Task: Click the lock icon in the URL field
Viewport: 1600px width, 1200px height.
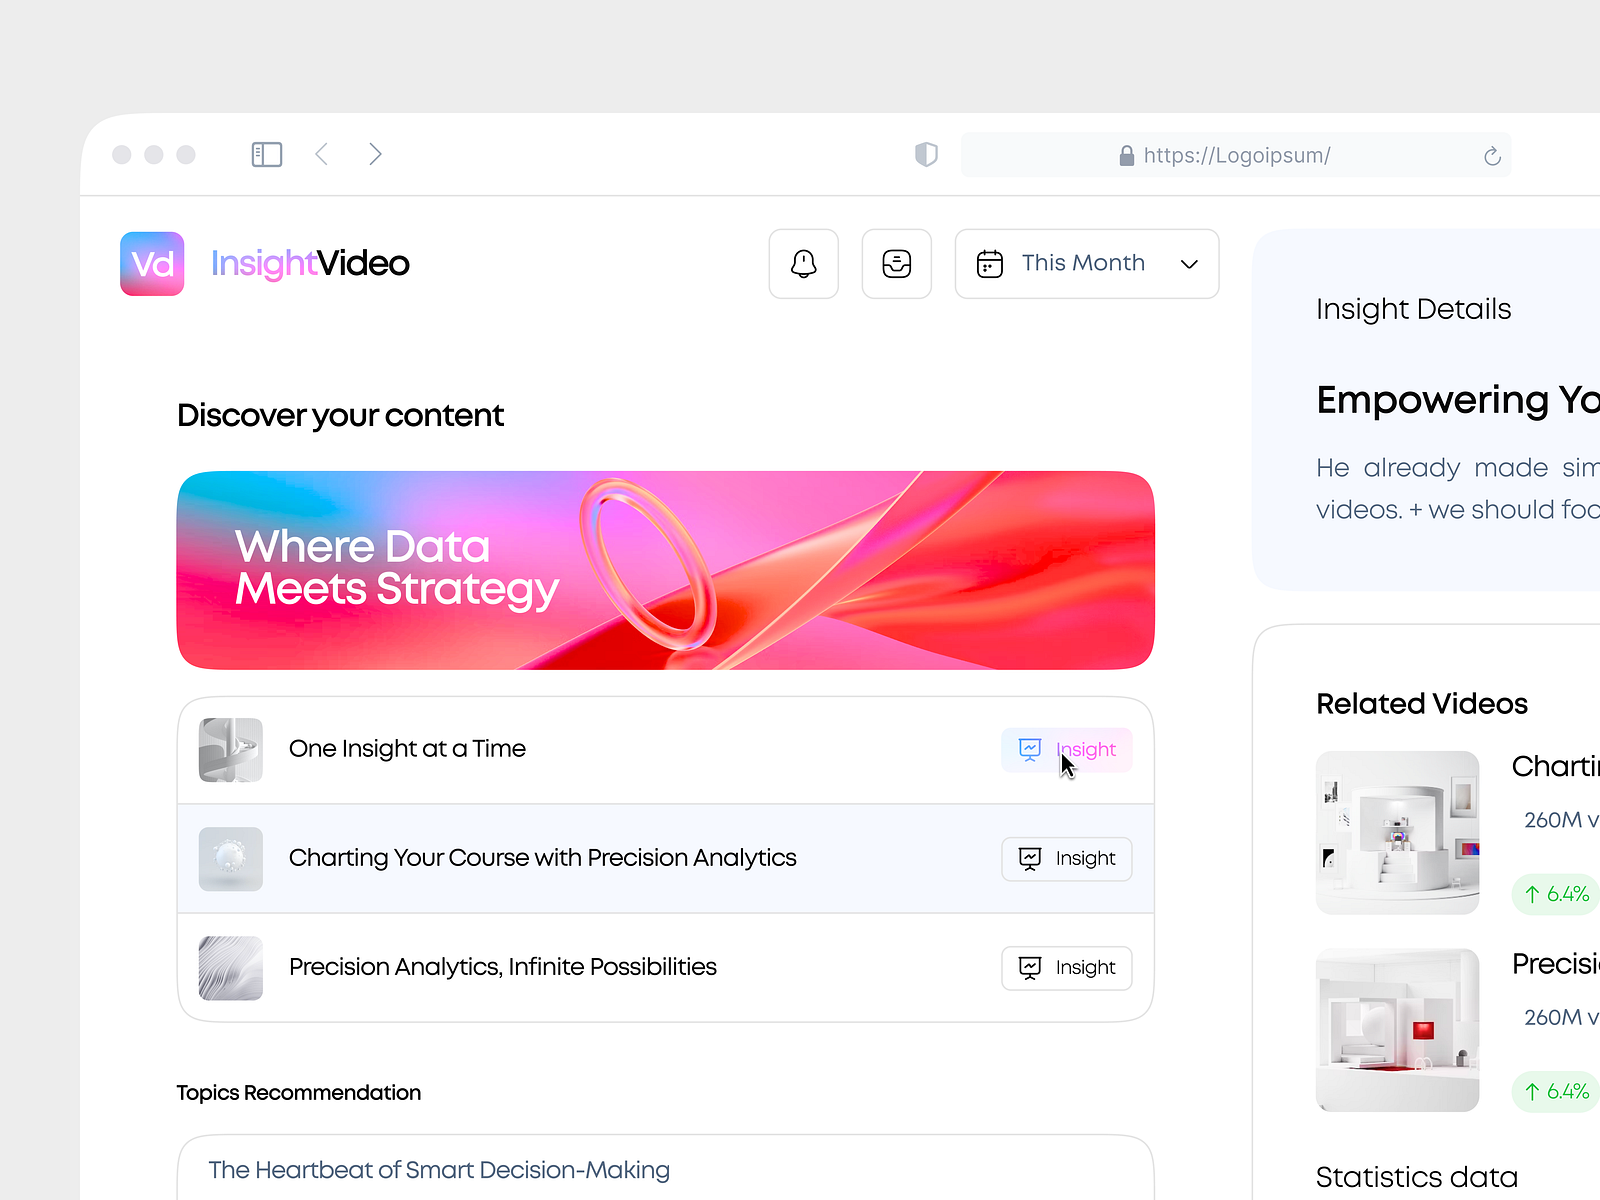Action: pyautogui.click(x=1124, y=155)
